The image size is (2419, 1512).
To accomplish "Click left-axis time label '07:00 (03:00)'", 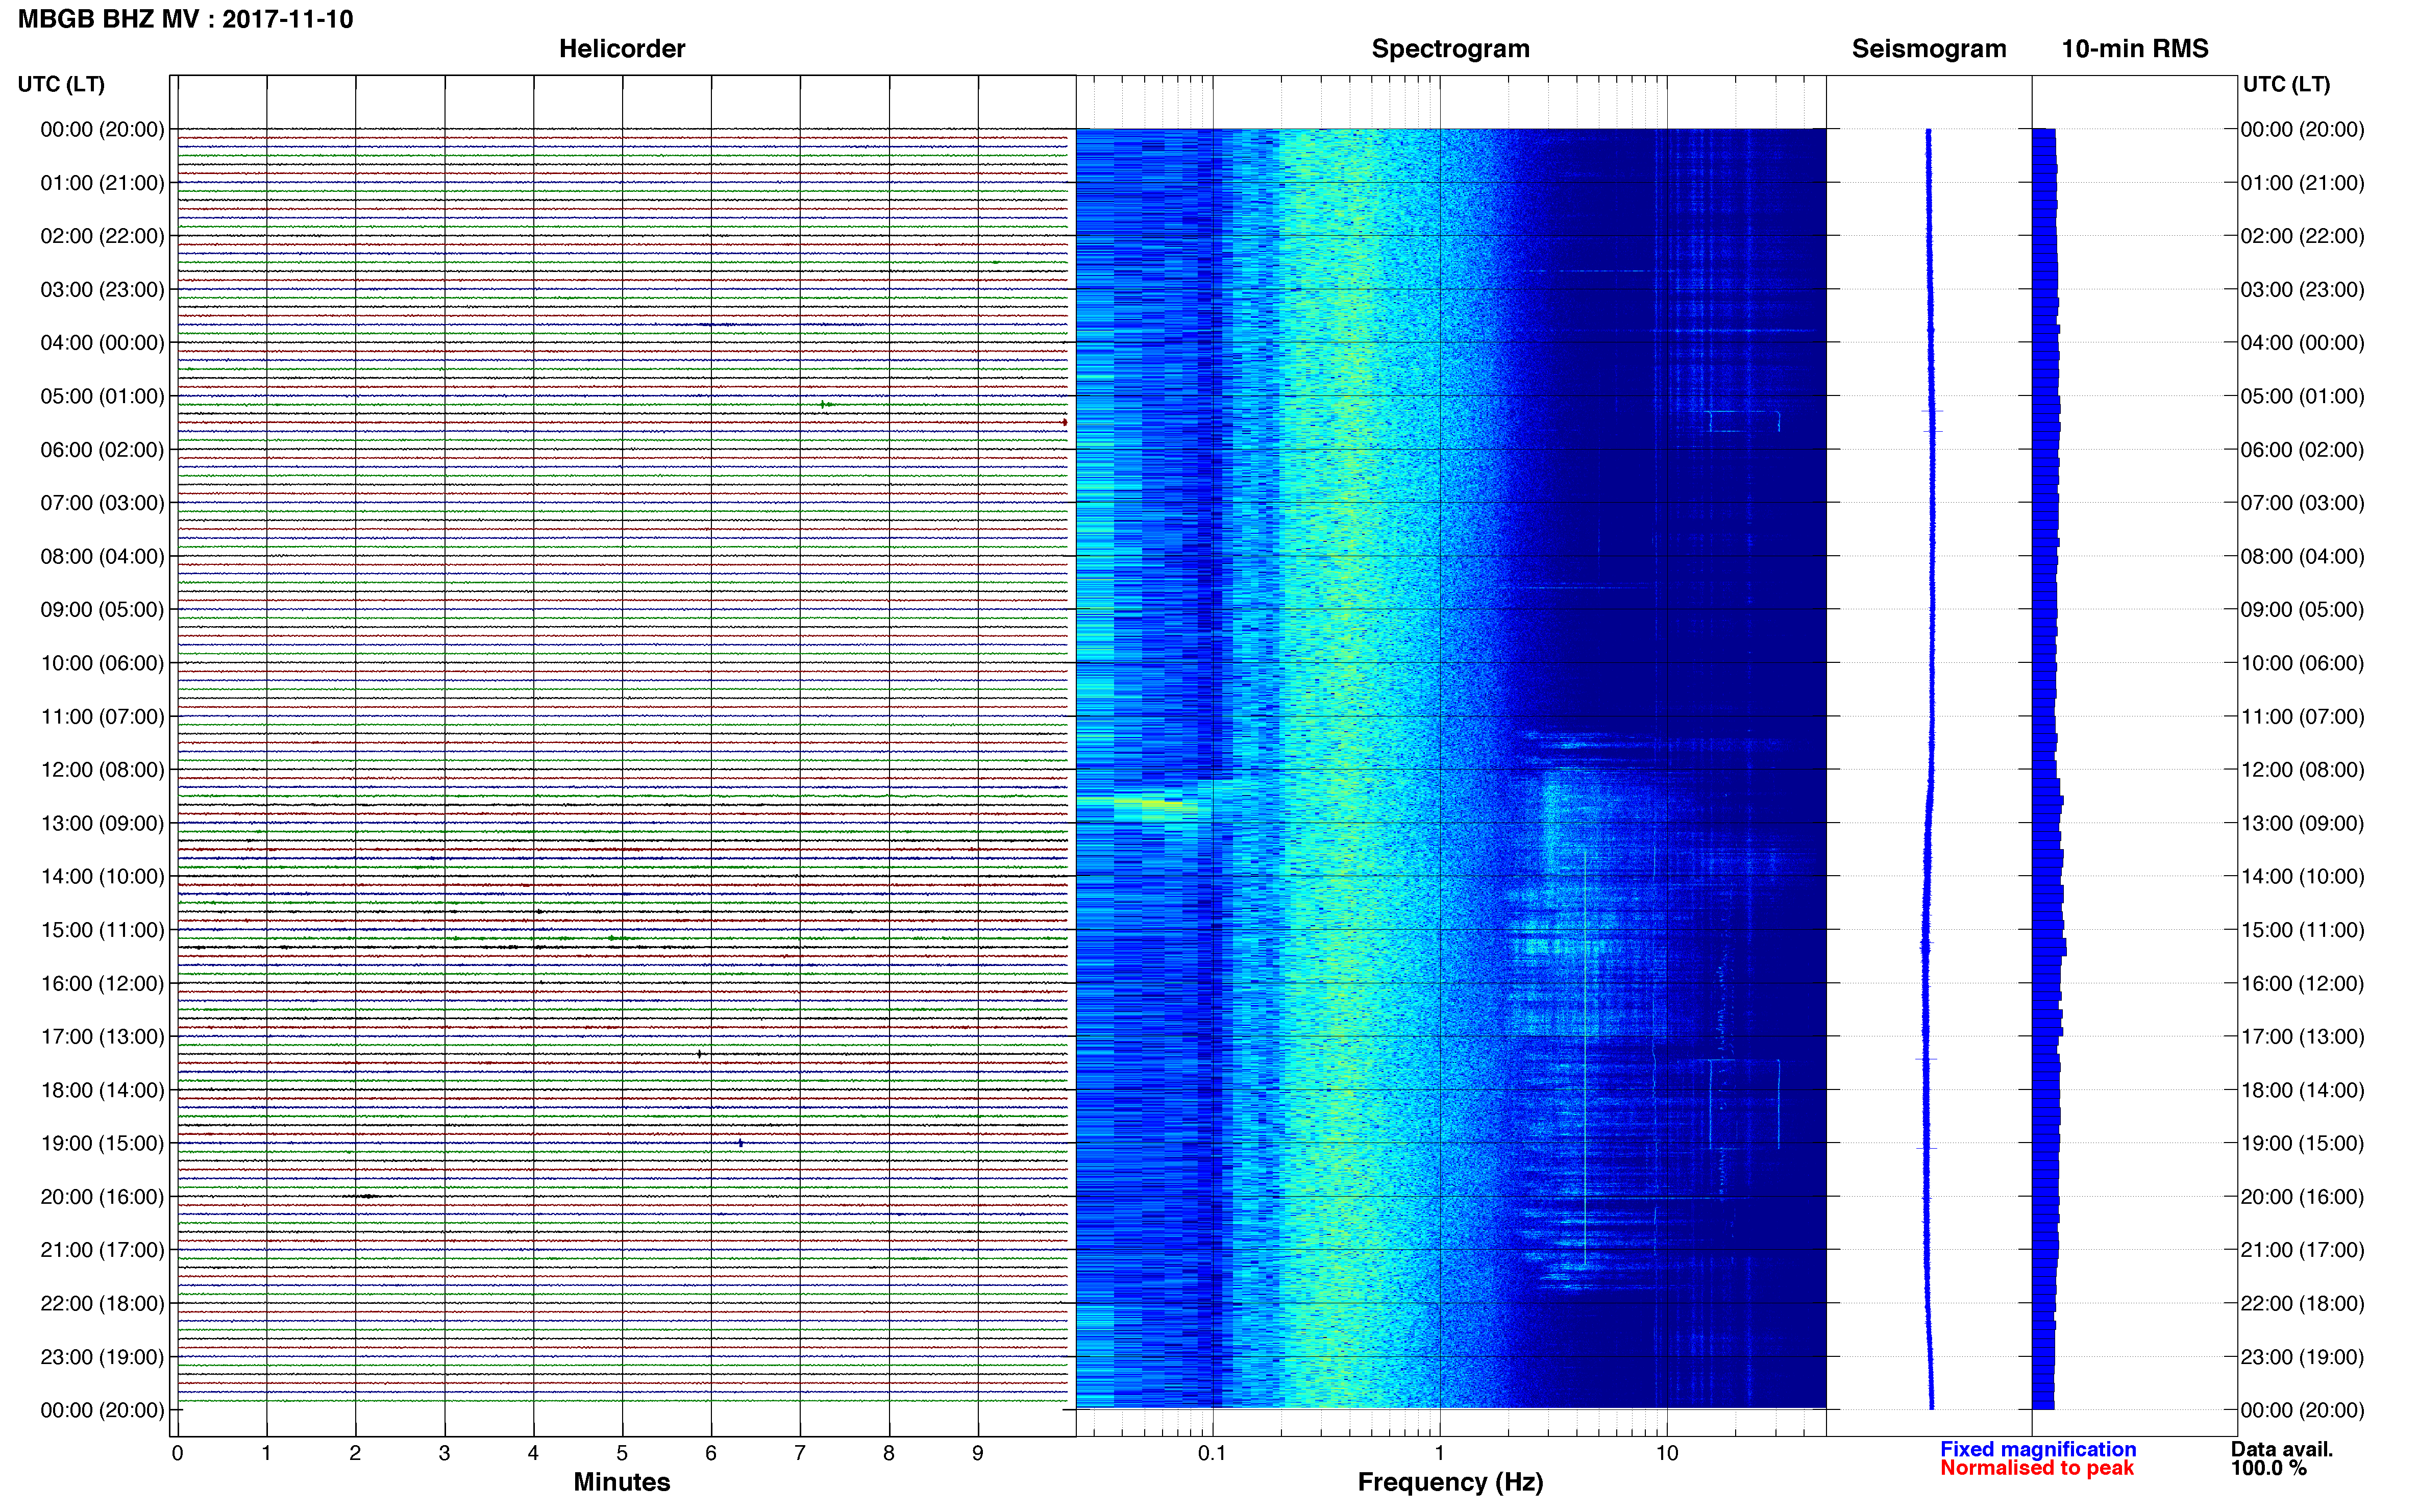I will coord(102,503).
